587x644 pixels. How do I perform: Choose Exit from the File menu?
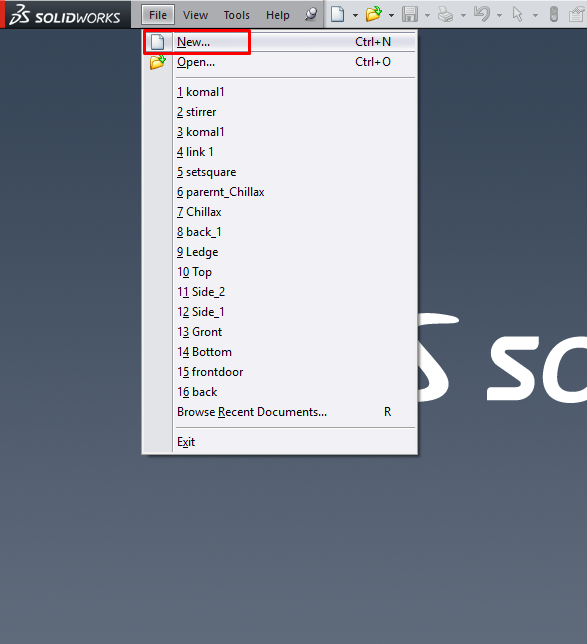pyautogui.click(x=280, y=442)
